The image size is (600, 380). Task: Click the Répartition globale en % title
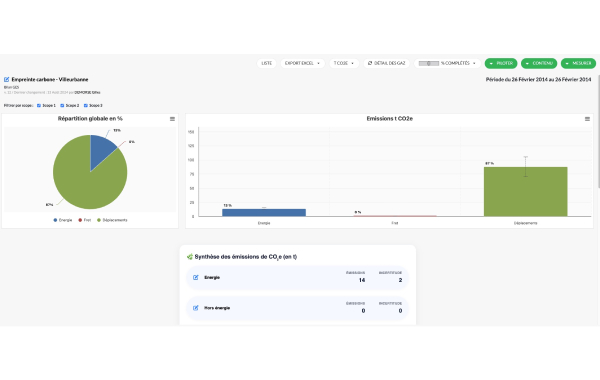click(90, 119)
